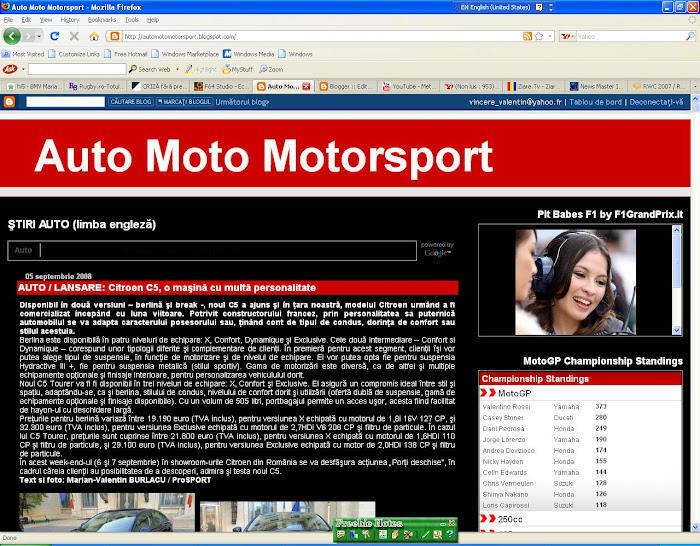700x546 pixels.
Task: Open the Free Hotmail bookmark
Action: click(x=126, y=54)
